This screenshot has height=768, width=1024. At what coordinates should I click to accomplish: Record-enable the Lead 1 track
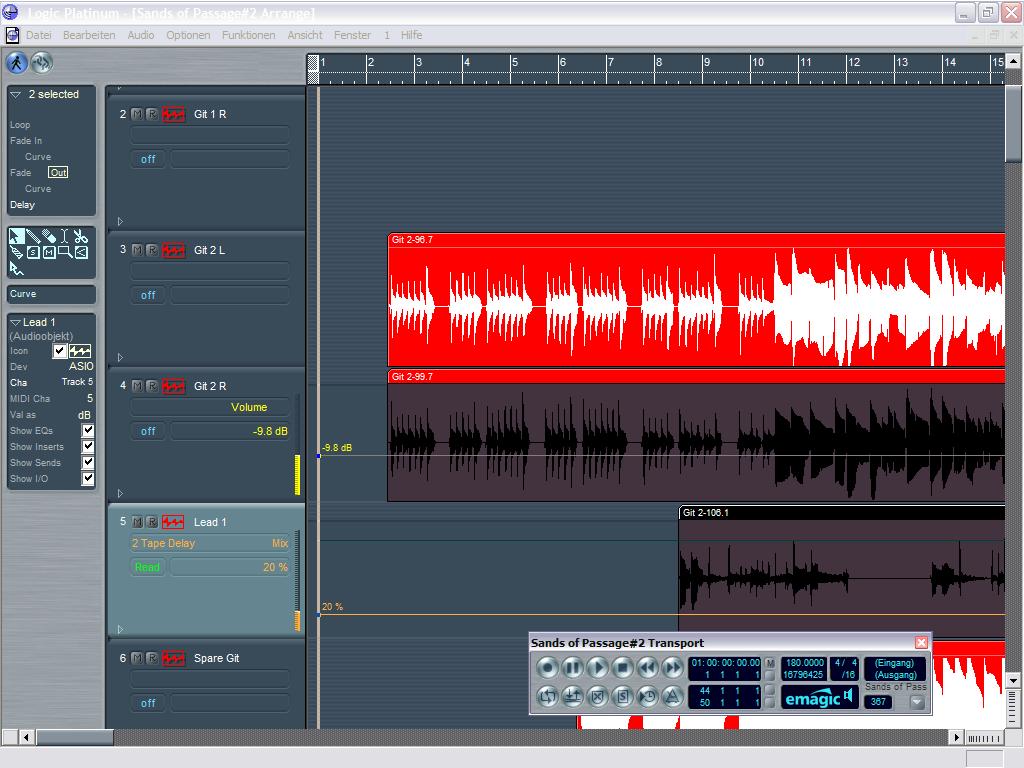click(x=152, y=522)
